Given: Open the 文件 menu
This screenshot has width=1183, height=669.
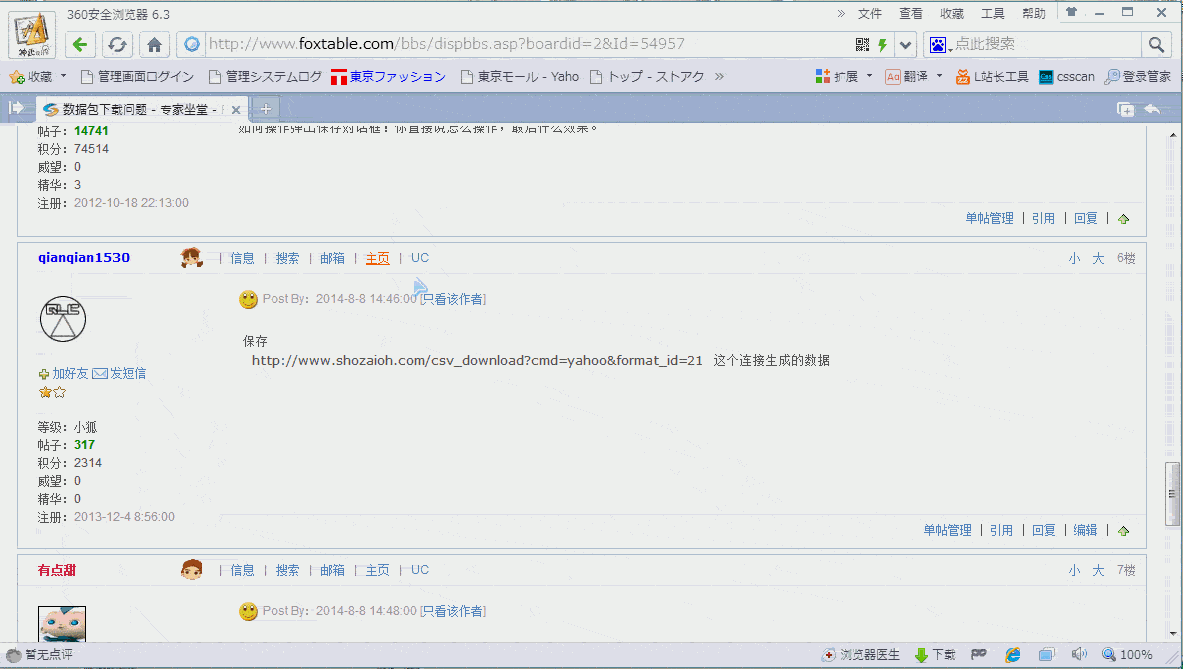Looking at the screenshot, I should (870, 14).
